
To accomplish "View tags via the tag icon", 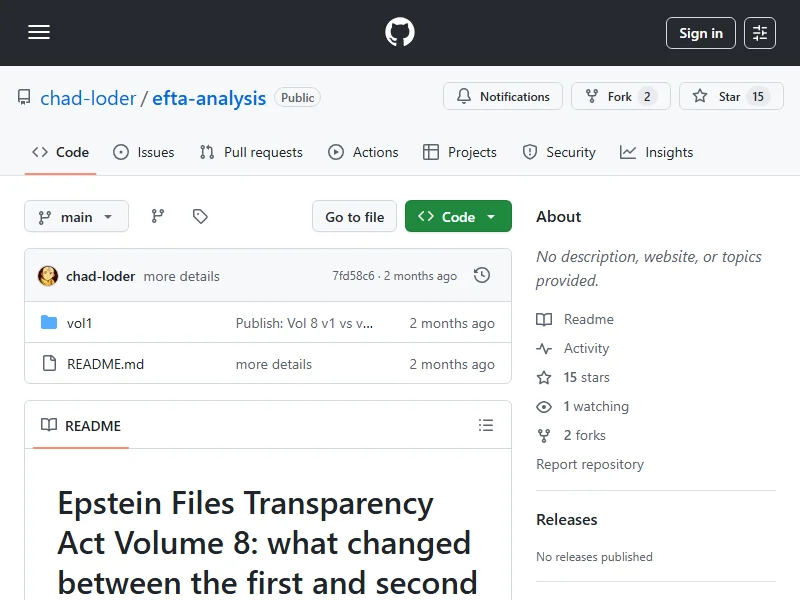I will coord(200,216).
